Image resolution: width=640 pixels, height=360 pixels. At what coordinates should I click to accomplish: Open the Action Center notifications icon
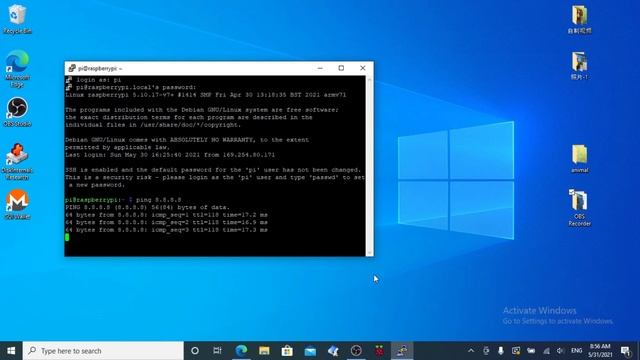point(625,351)
